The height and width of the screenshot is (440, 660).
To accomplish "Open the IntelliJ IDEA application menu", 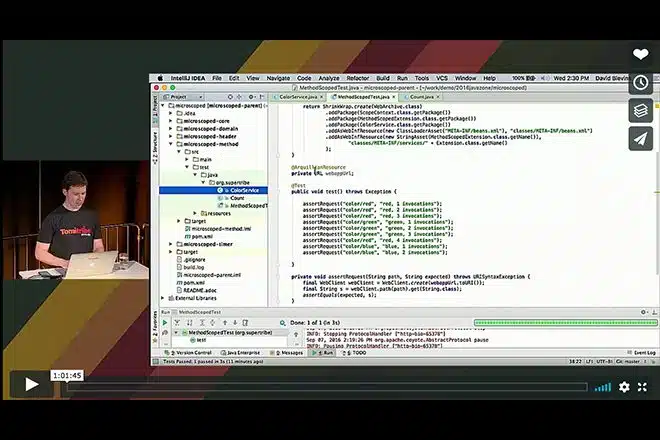I will 188,78.
